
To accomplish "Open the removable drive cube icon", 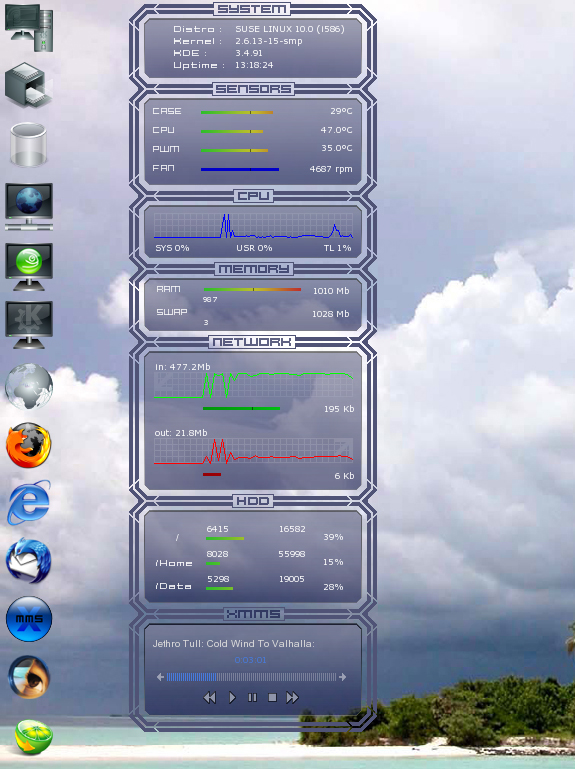I will point(28,85).
